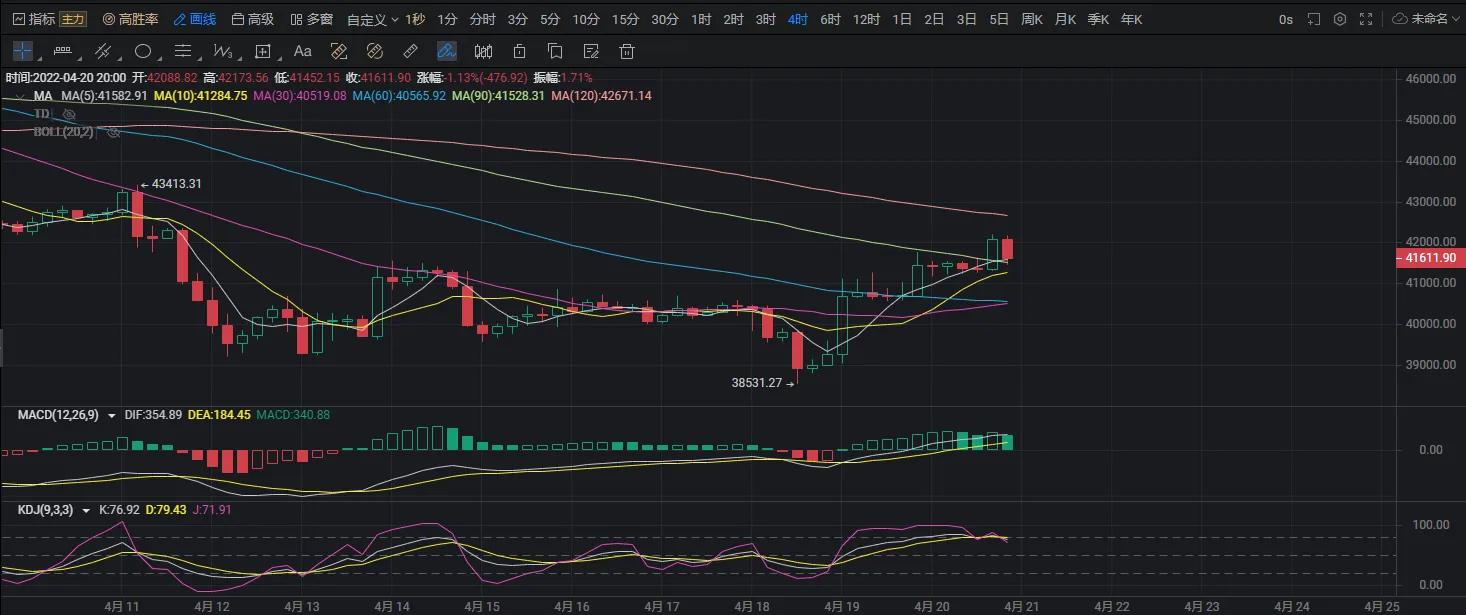Switch to the 1日 timeframe
1466x615 pixels.
point(901,19)
